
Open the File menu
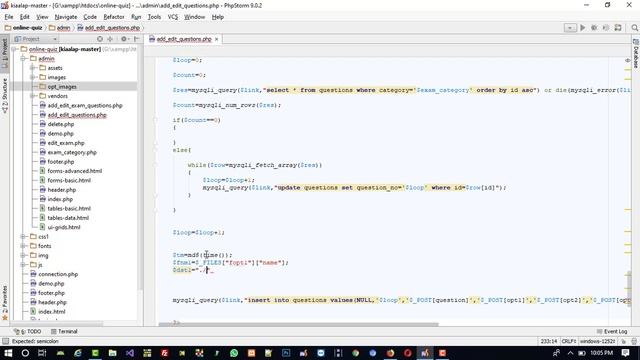pyautogui.click(x=9, y=17)
